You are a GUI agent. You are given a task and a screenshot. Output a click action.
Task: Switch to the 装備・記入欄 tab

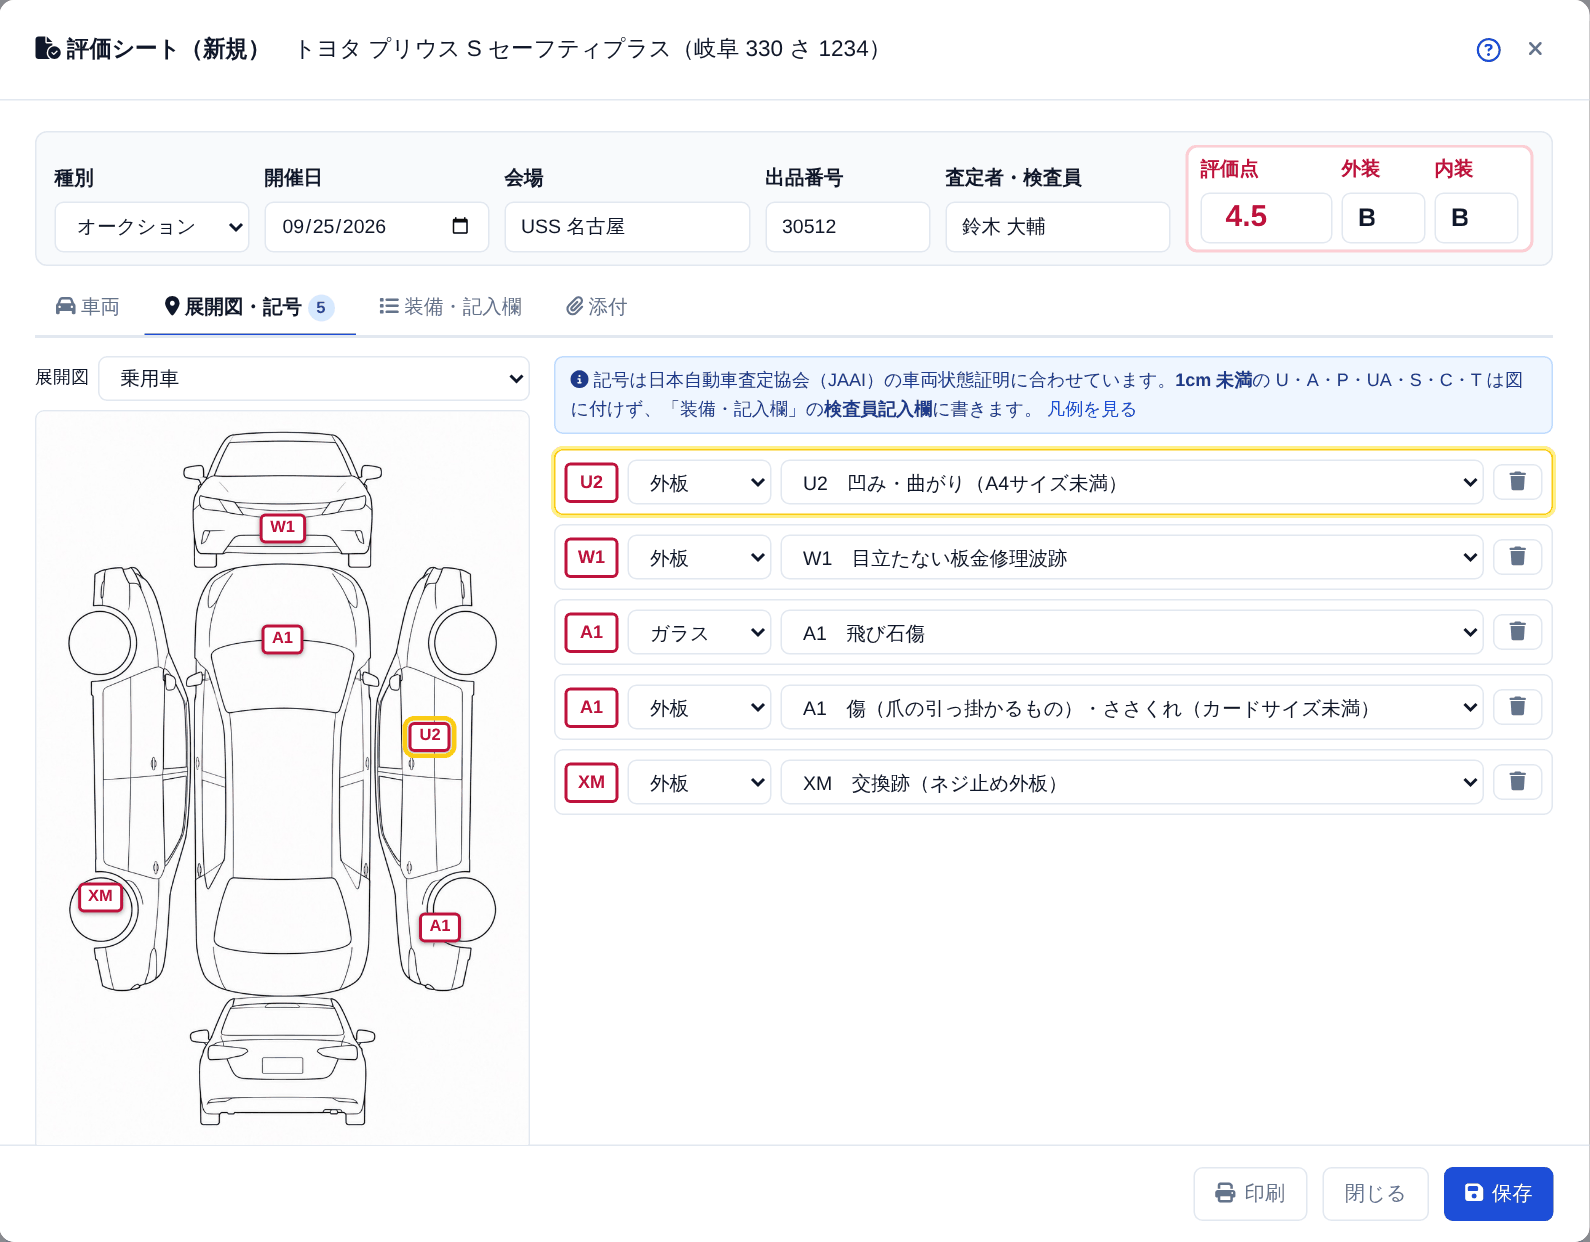tap(450, 307)
